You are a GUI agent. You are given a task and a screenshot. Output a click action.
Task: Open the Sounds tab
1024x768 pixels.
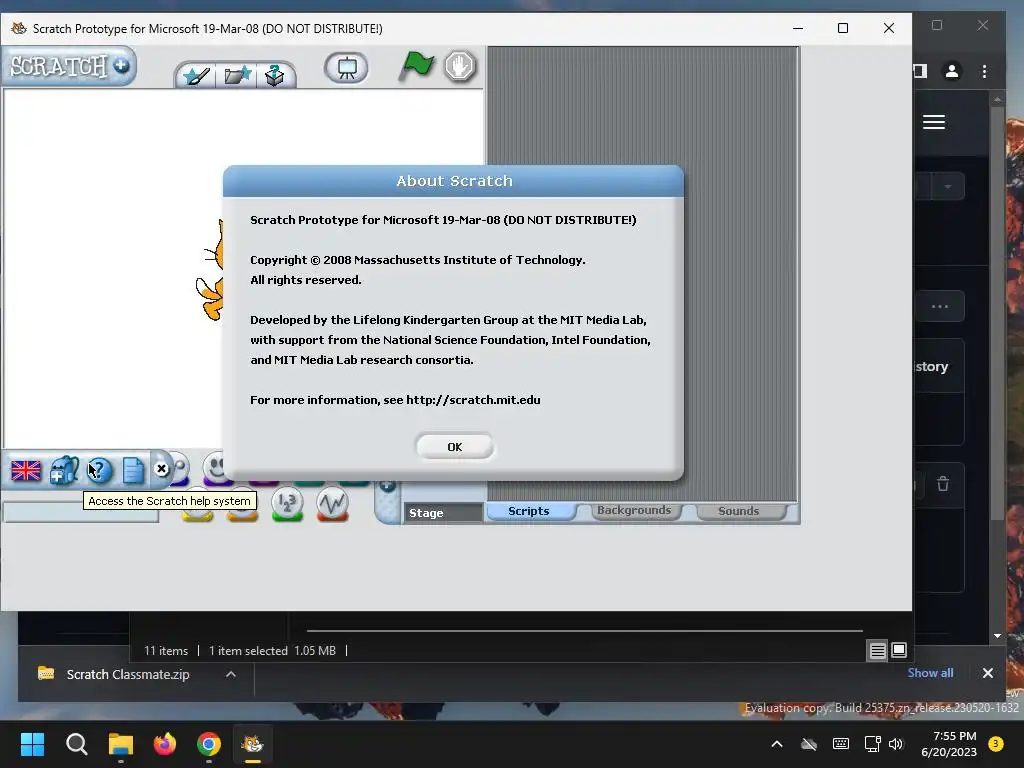click(739, 511)
